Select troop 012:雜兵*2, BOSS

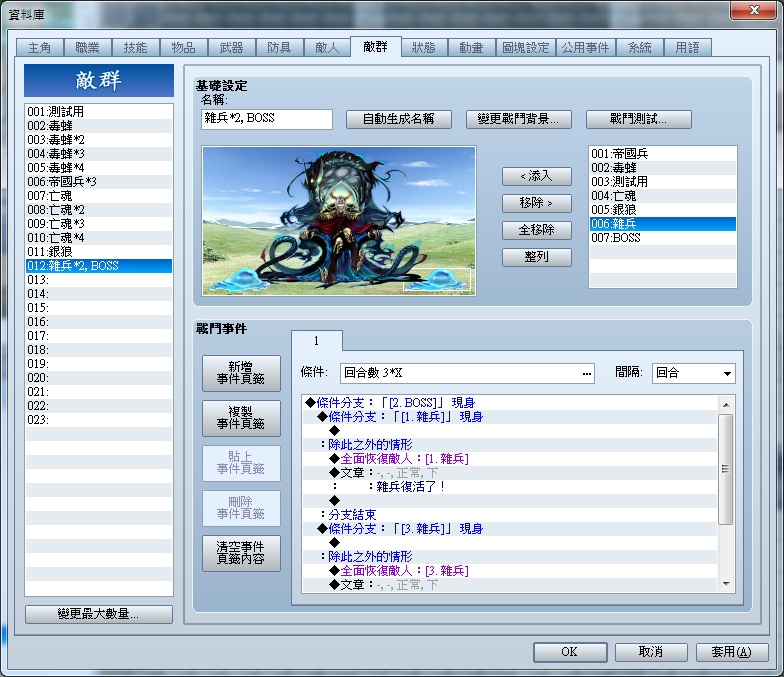[98, 266]
